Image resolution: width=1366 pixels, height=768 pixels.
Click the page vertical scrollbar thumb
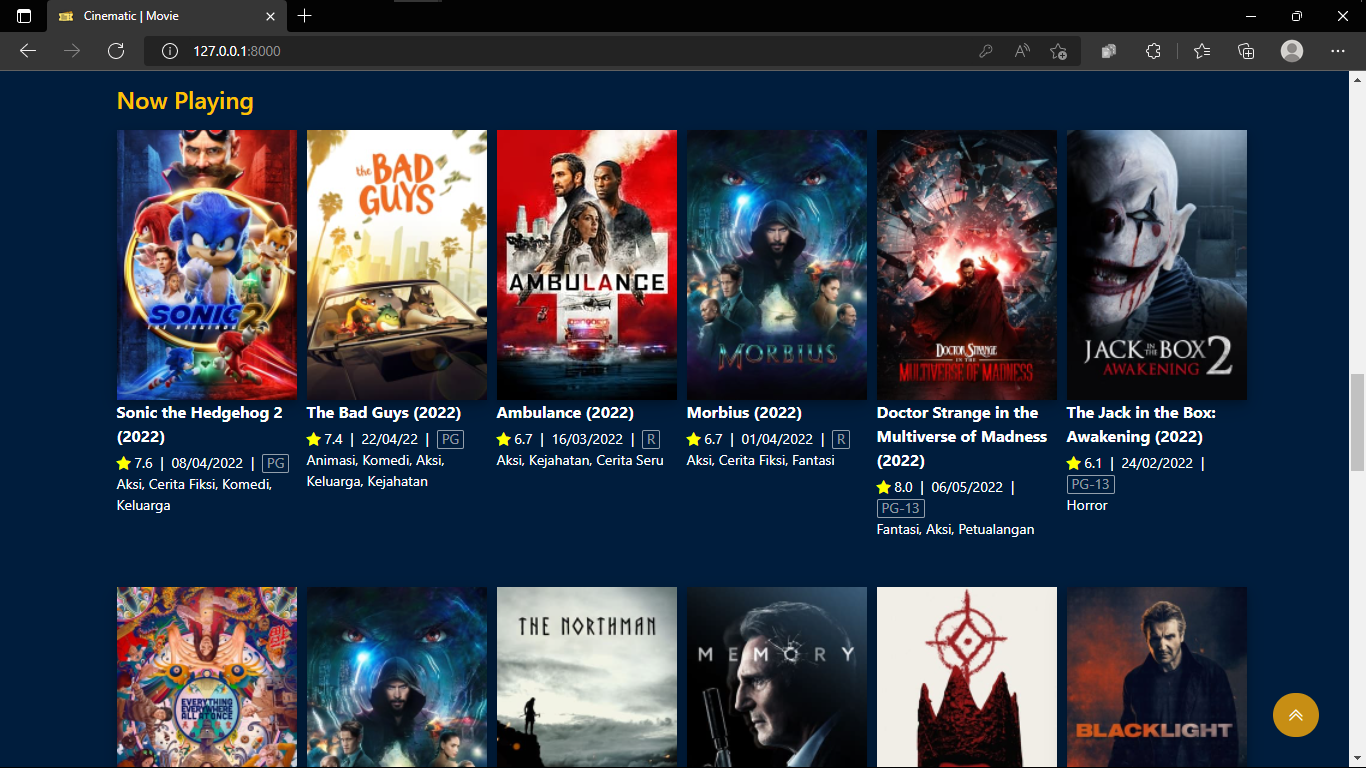[x=1357, y=422]
